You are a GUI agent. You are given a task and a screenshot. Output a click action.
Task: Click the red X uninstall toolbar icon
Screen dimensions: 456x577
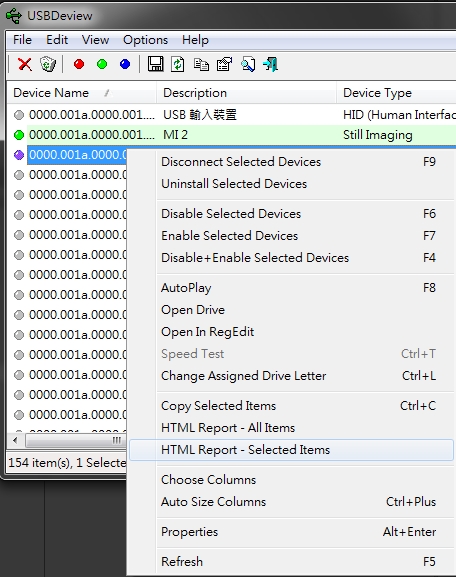[25, 64]
